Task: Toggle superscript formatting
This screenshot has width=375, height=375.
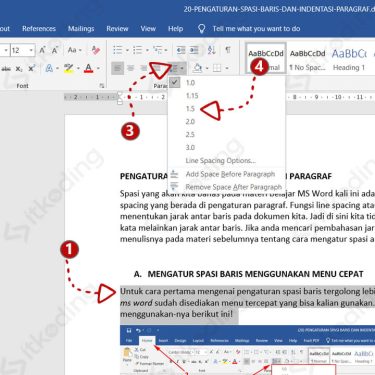Action: [32, 68]
